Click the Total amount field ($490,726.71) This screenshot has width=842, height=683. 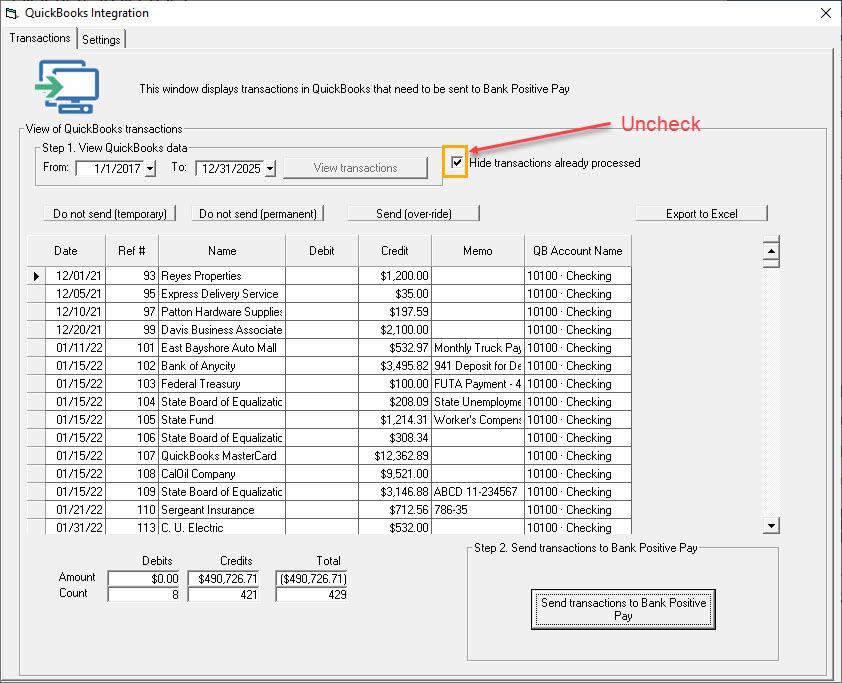(x=311, y=578)
